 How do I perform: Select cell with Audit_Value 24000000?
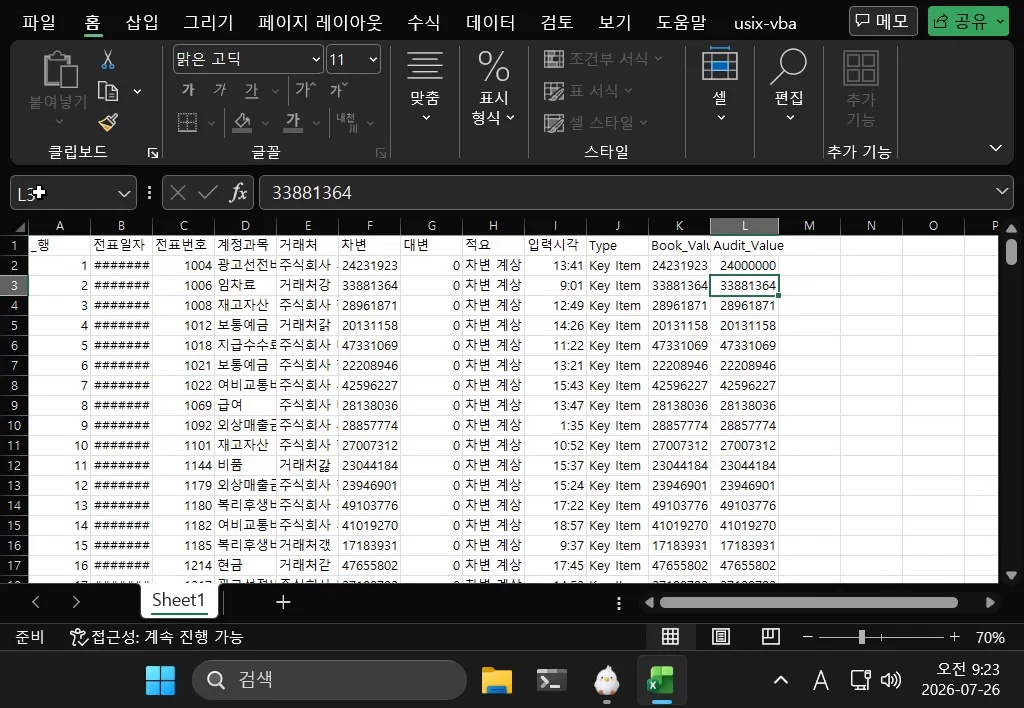(x=744, y=265)
